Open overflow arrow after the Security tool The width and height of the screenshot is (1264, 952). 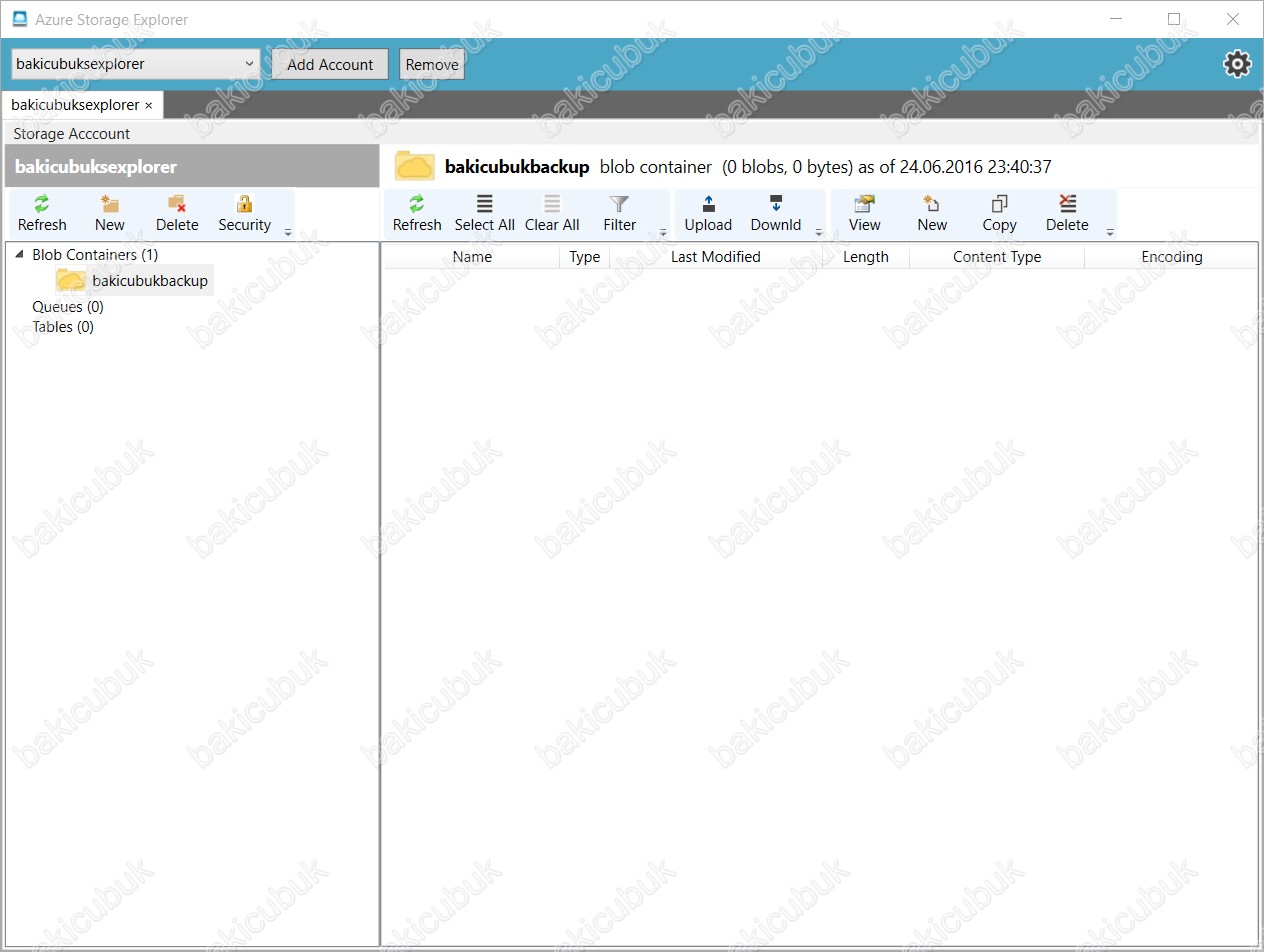(288, 233)
